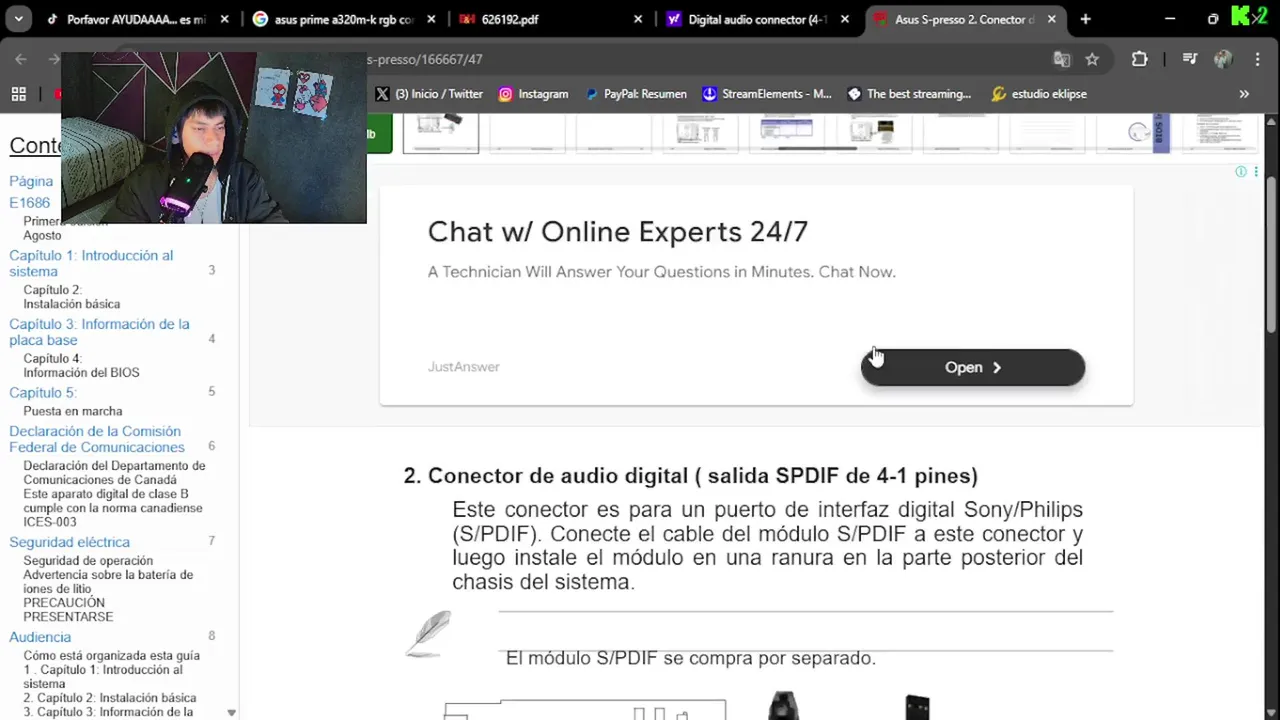The height and width of the screenshot is (720, 1280).
Task: Open the ad options three-dot icon
Action: point(1256,172)
